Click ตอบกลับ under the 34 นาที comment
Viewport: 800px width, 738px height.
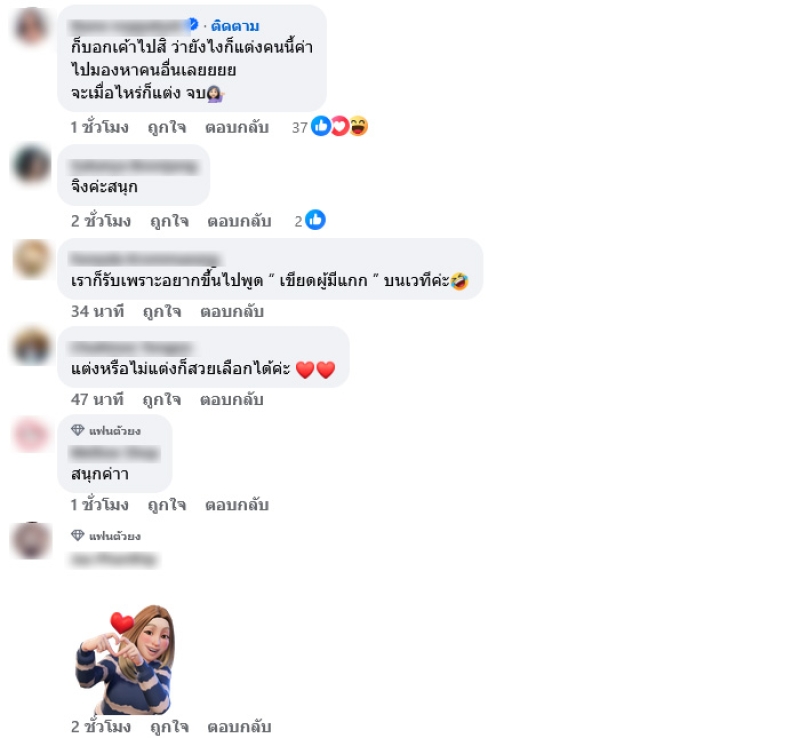(232, 311)
